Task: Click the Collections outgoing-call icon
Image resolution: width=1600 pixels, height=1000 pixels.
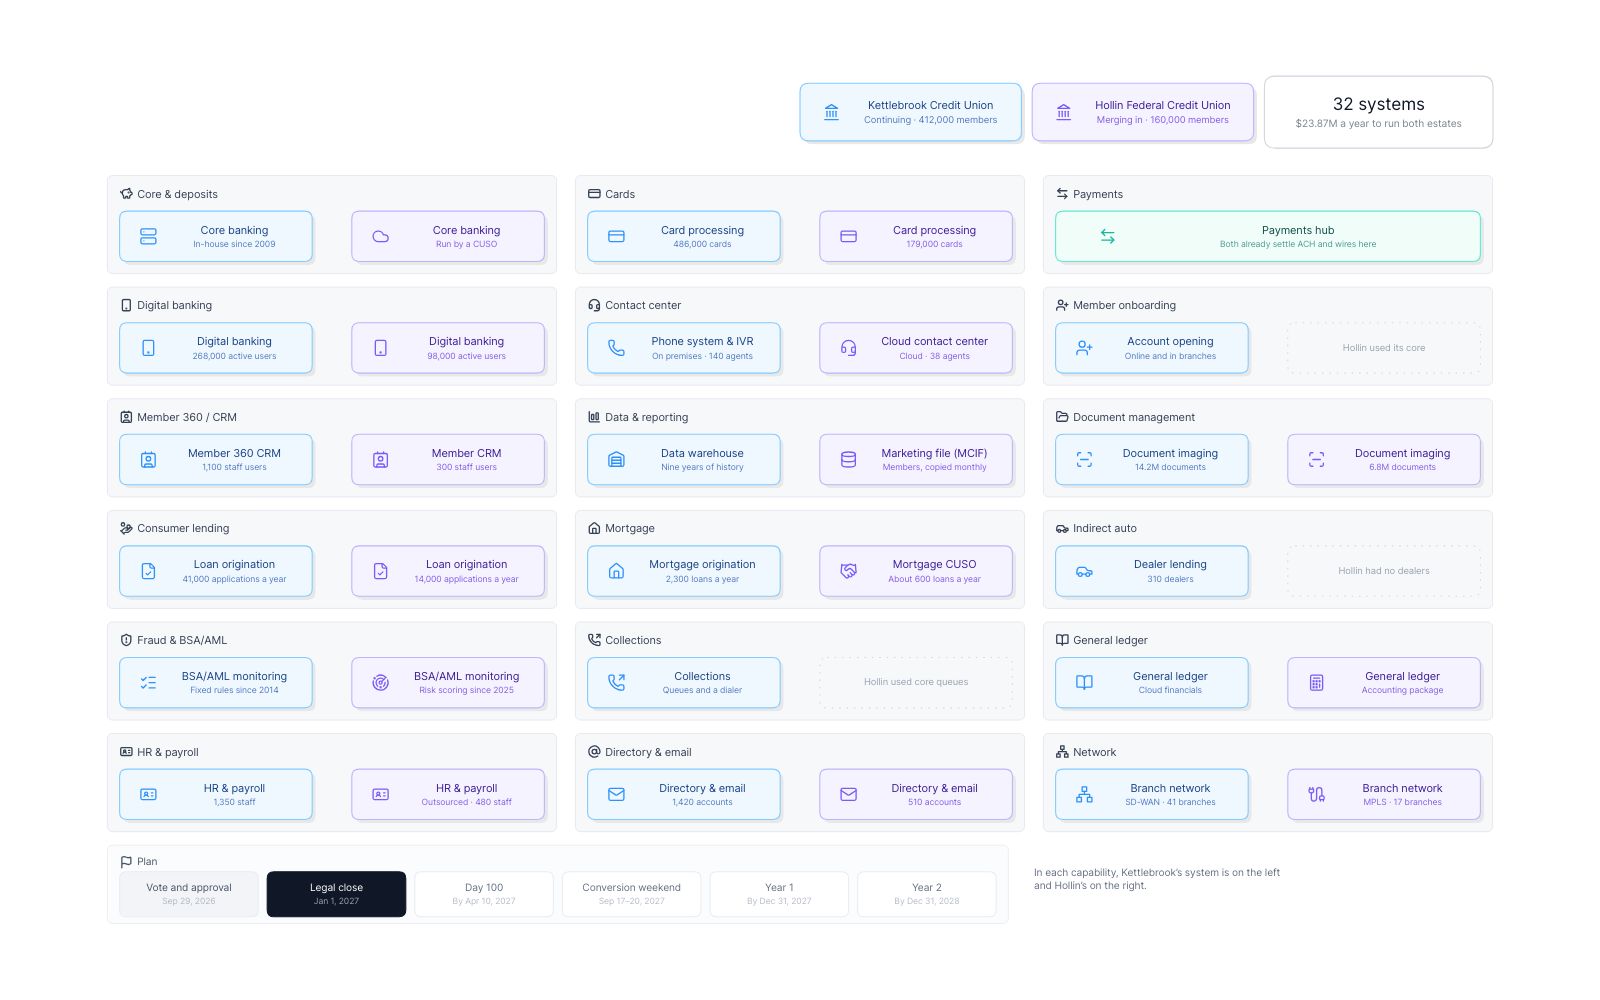Action: pyautogui.click(x=616, y=683)
